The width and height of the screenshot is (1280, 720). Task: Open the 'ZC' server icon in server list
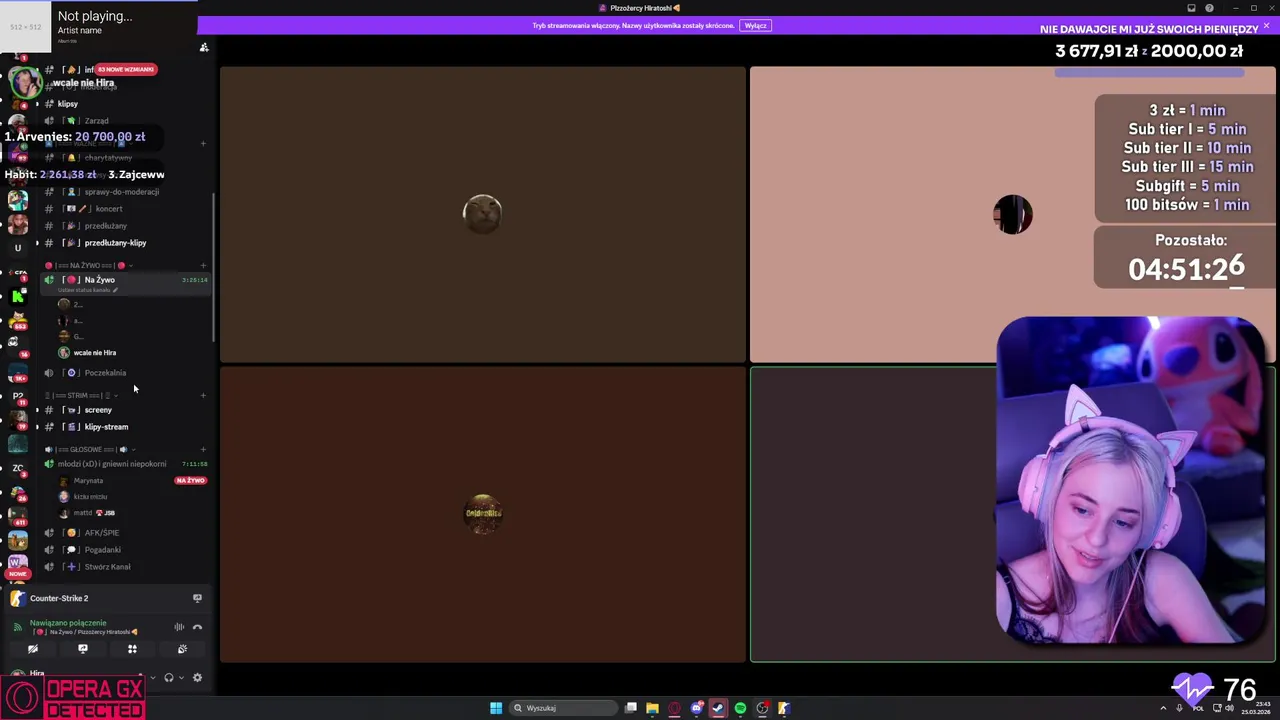click(x=18, y=468)
